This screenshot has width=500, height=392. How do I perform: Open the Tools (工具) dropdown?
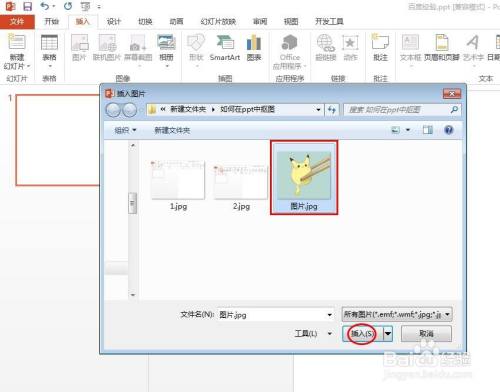tap(313, 333)
